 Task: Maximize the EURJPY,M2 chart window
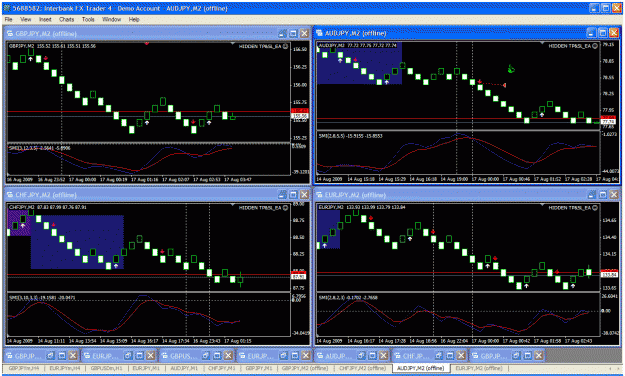(603, 195)
